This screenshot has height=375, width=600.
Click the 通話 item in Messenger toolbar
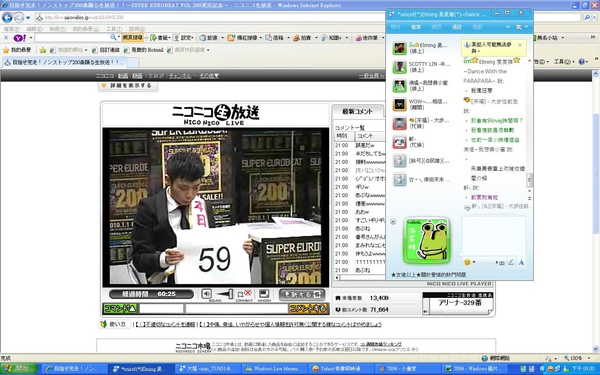tap(457, 27)
